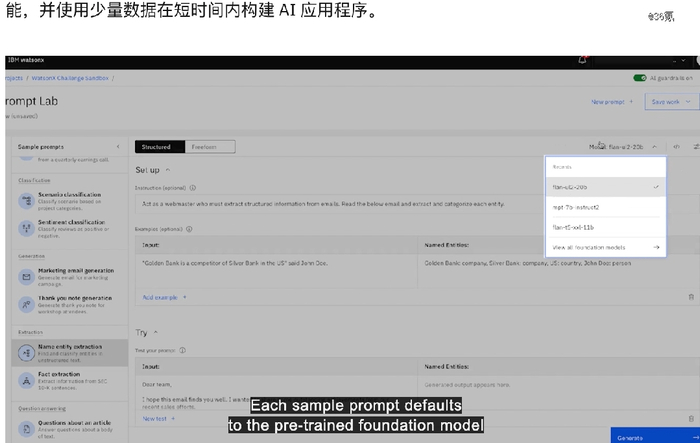Viewport: 700px width, 443px height.
Task: Collapse the Try section
Action: pyautogui.click(x=156, y=331)
